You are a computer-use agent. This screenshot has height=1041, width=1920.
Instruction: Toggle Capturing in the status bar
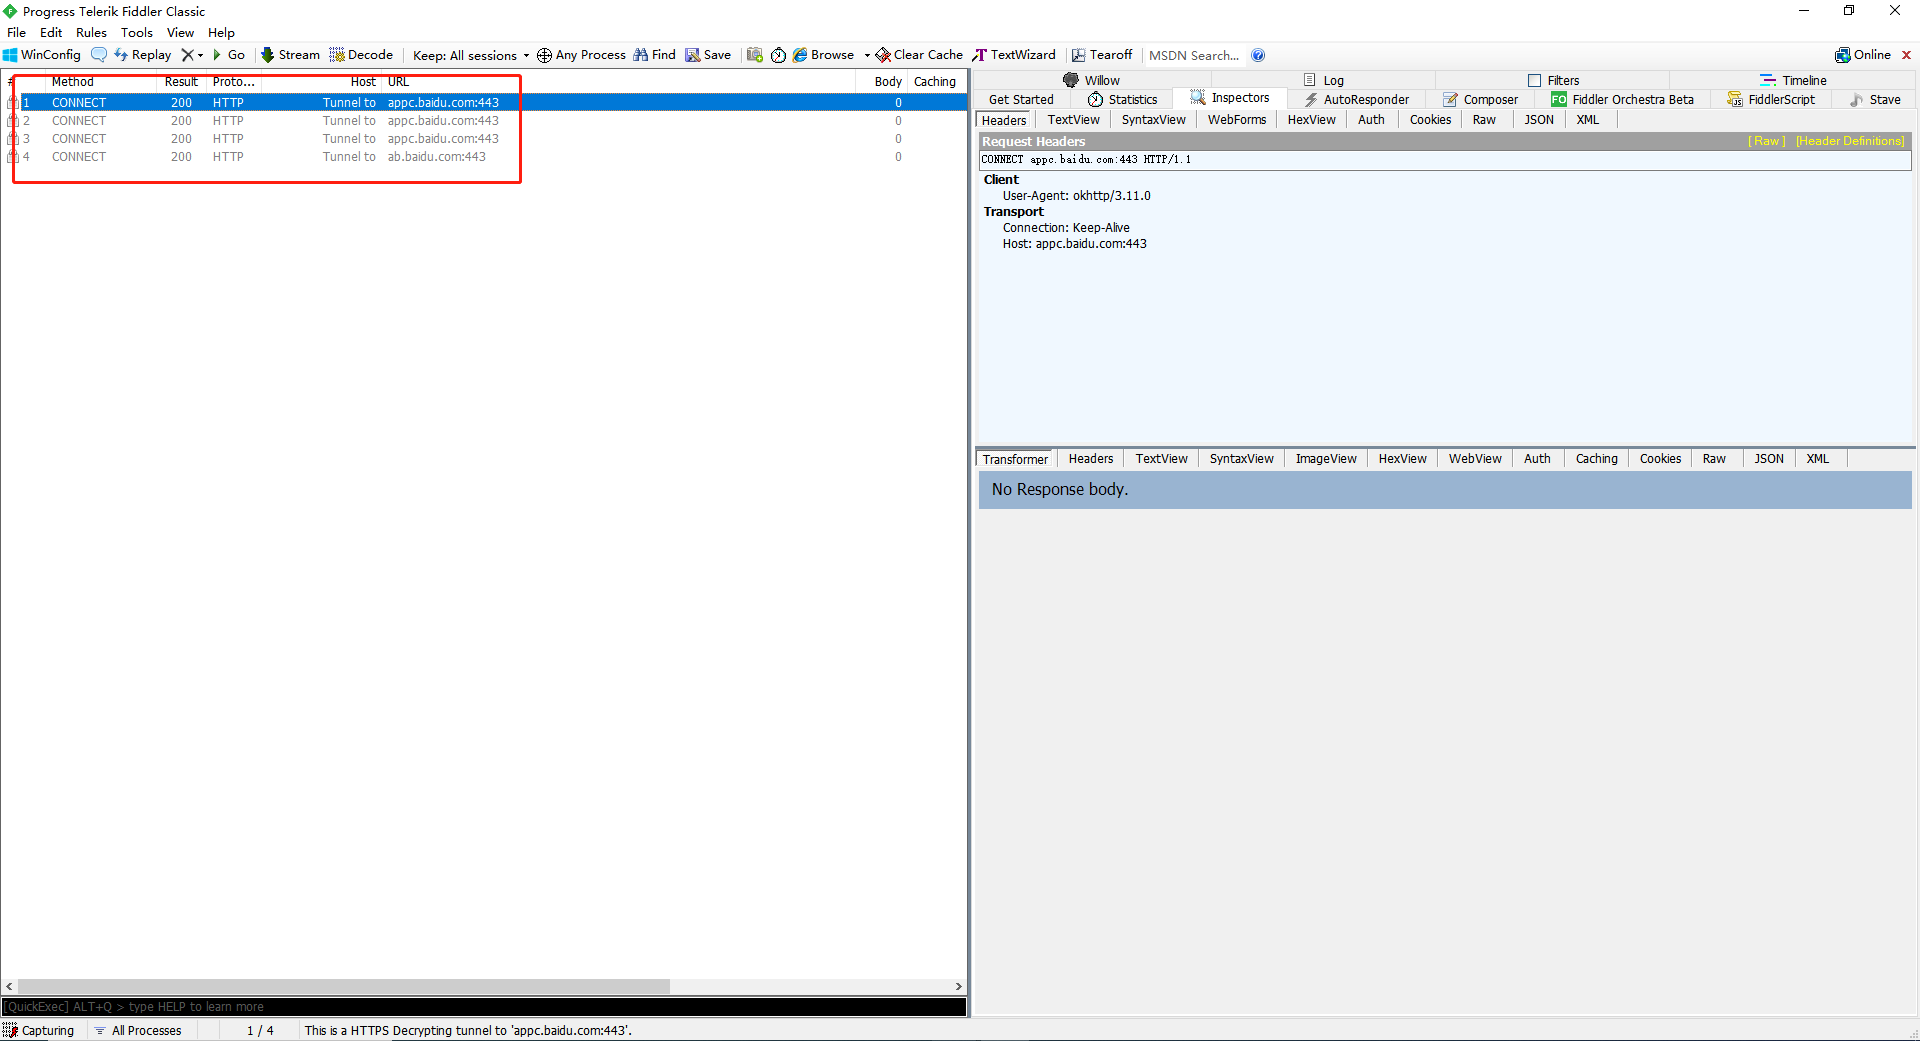[39, 1030]
